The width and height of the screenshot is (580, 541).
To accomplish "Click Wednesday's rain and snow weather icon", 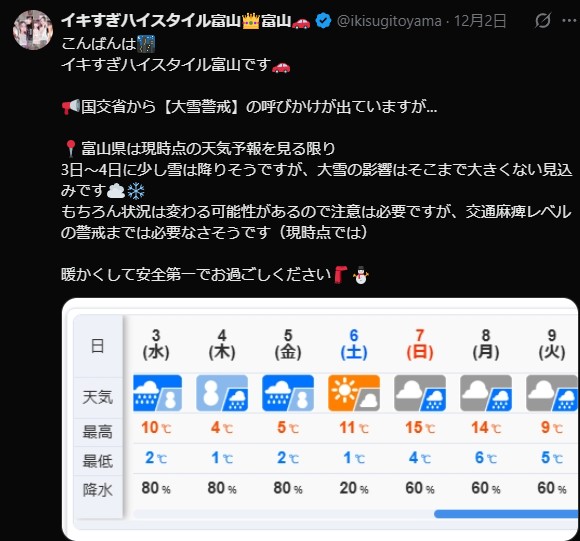I will point(157,393).
